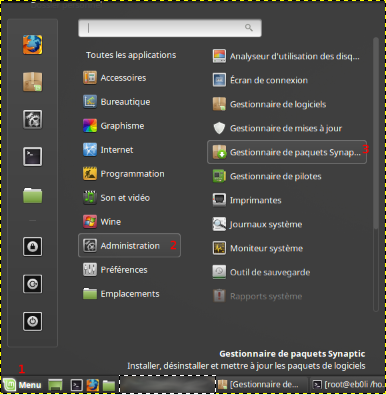Click the menu search input field
The height and width of the screenshot is (395, 386).
170,28
